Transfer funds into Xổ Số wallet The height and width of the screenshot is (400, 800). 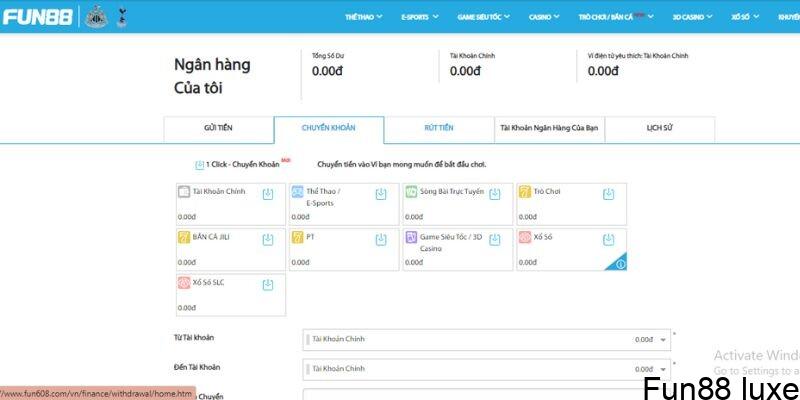[x=608, y=240]
